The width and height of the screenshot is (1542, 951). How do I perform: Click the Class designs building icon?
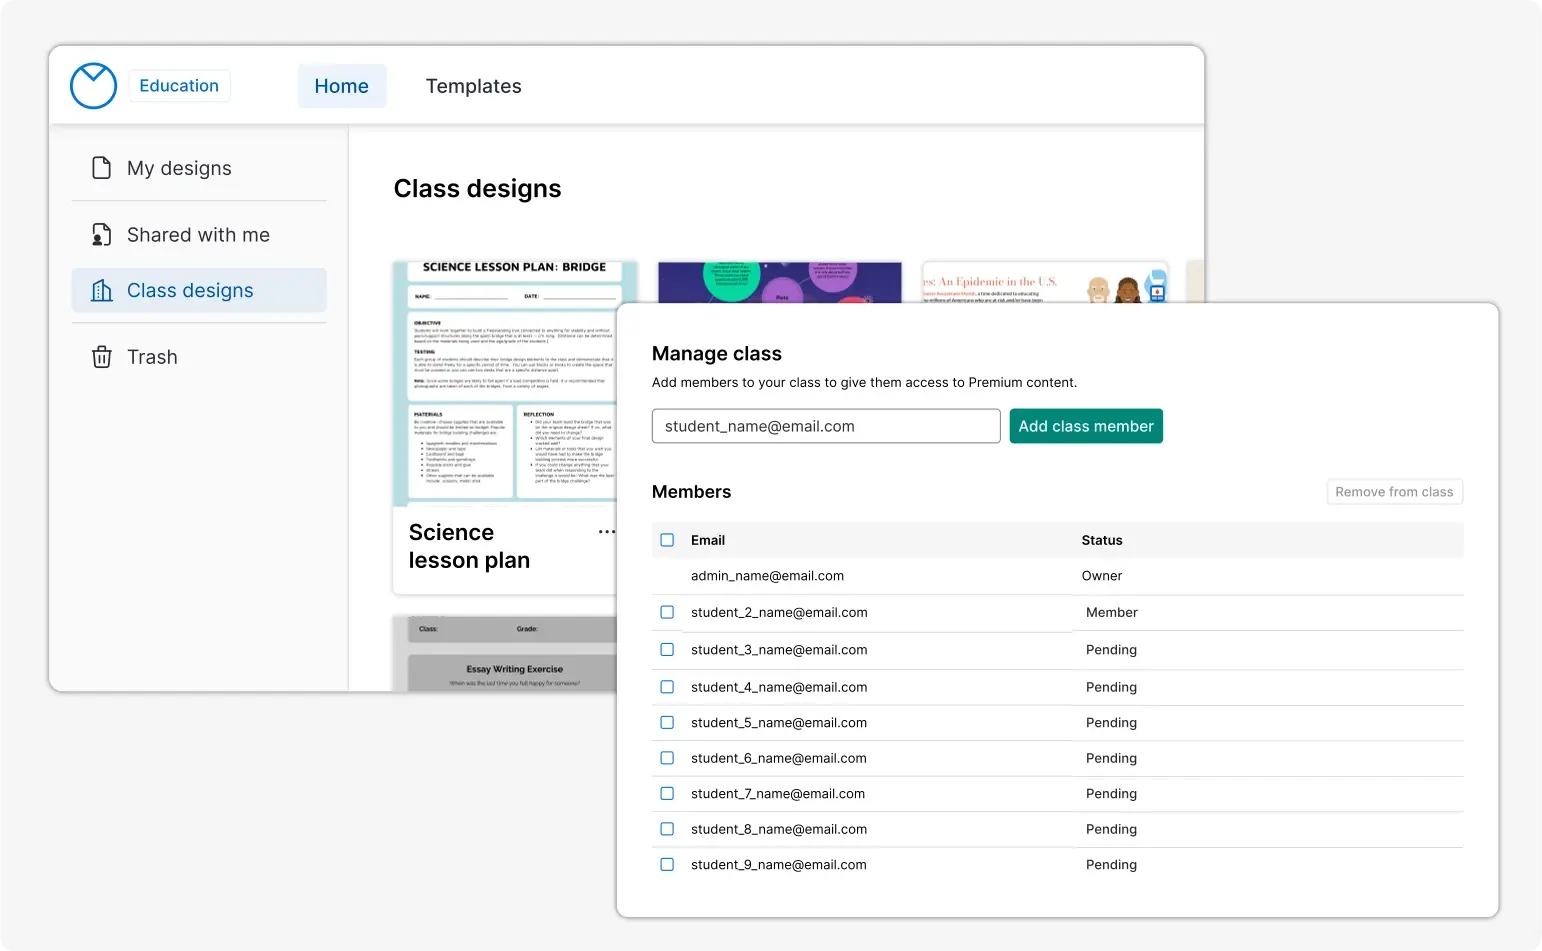[x=101, y=291]
